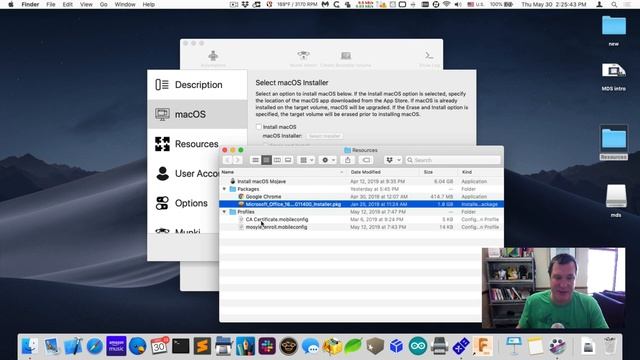Select the MDS intro file on desktop
Viewport: 640px width, 360px height.
coord(613,76)
